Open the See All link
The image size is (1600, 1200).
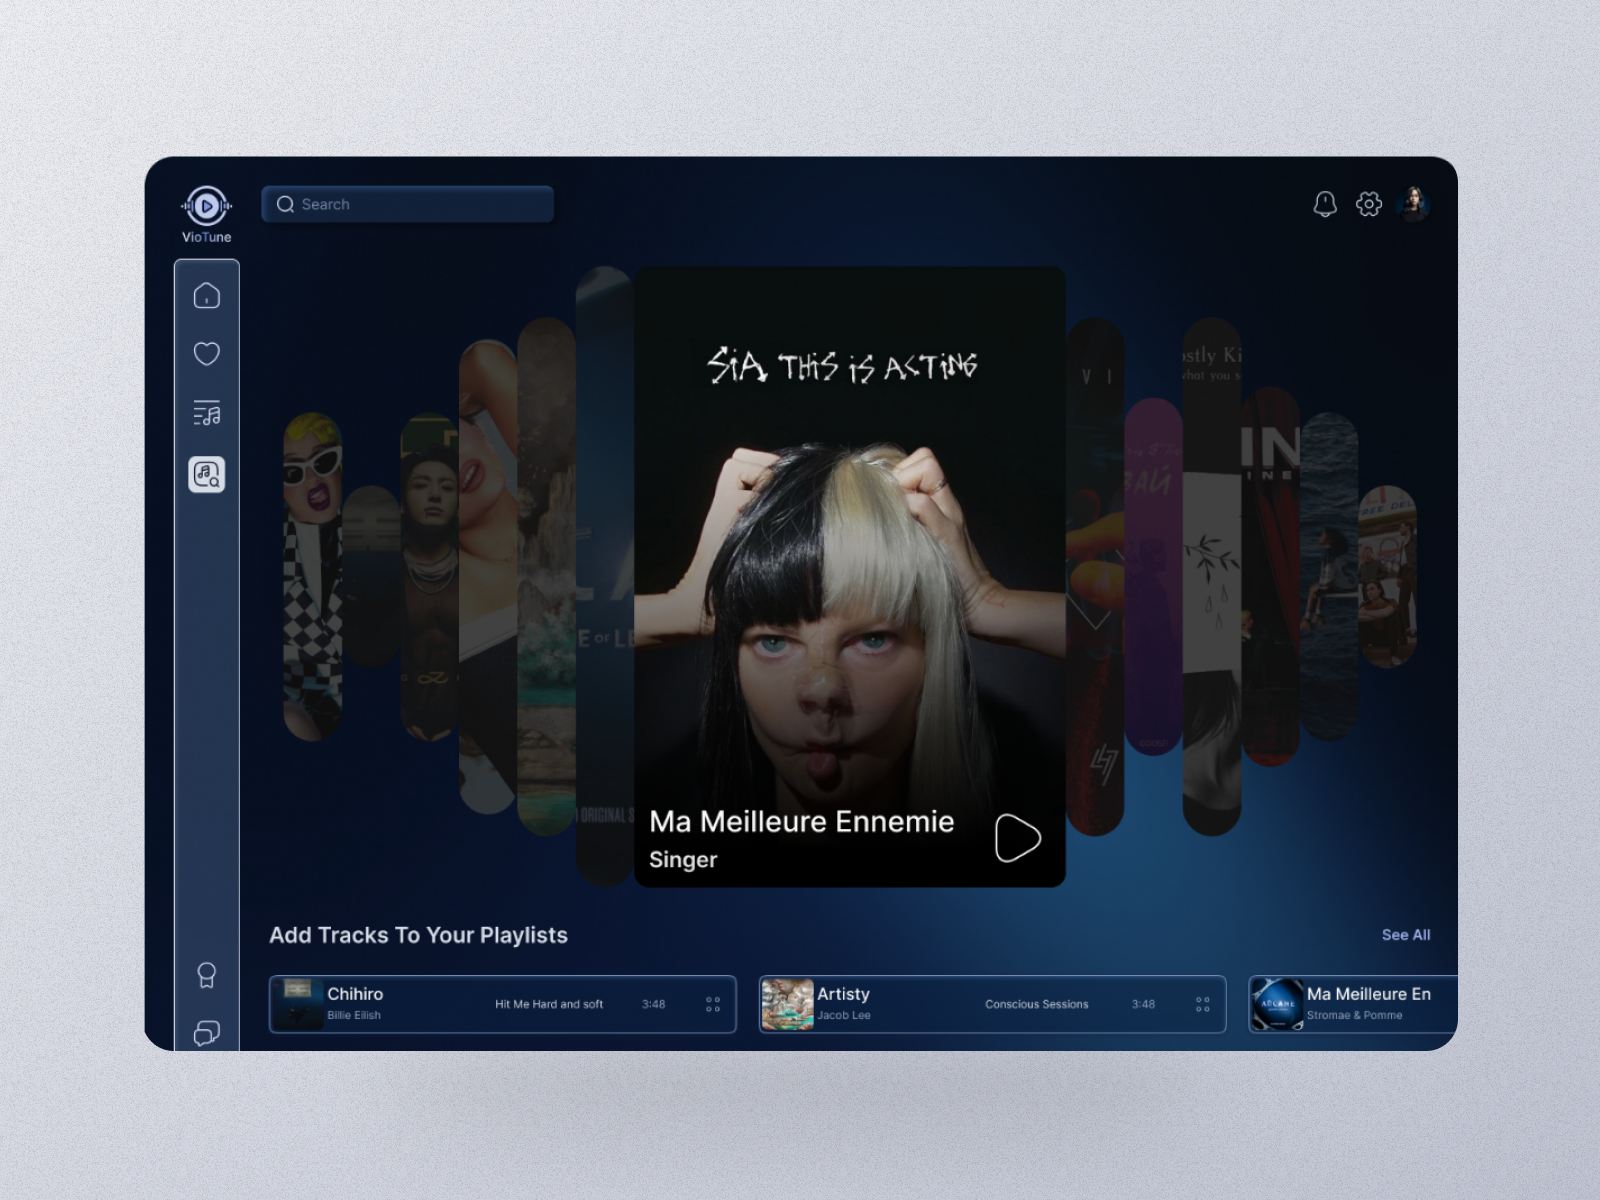tap(1406, 935)
